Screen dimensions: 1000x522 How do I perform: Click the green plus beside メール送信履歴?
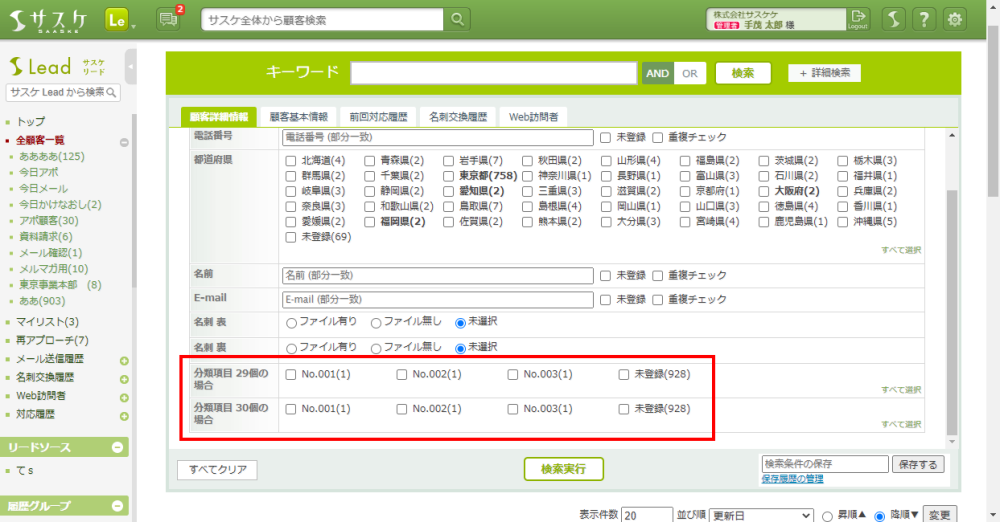click(x=124, y=360)
